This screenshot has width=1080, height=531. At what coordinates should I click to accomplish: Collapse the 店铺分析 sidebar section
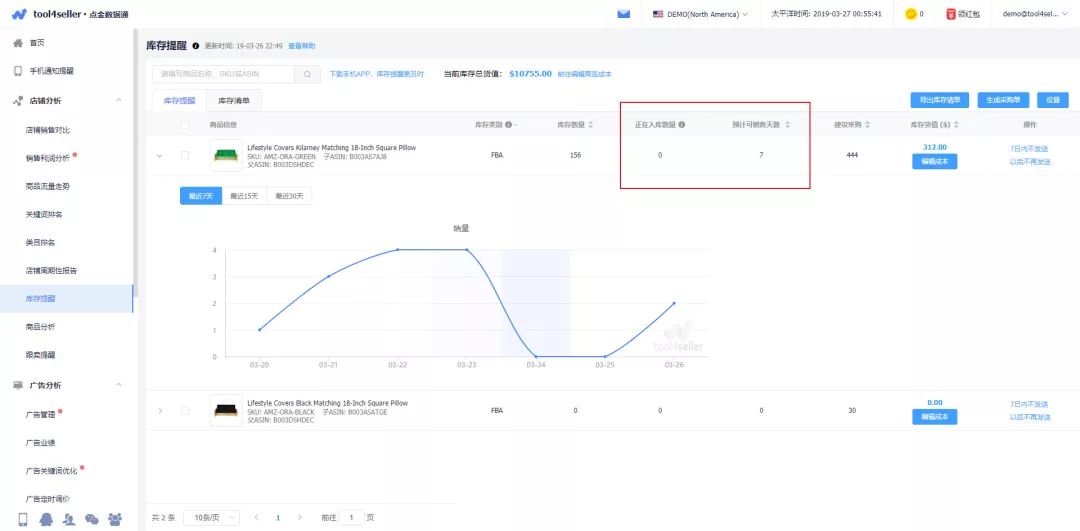pos(118,101)
